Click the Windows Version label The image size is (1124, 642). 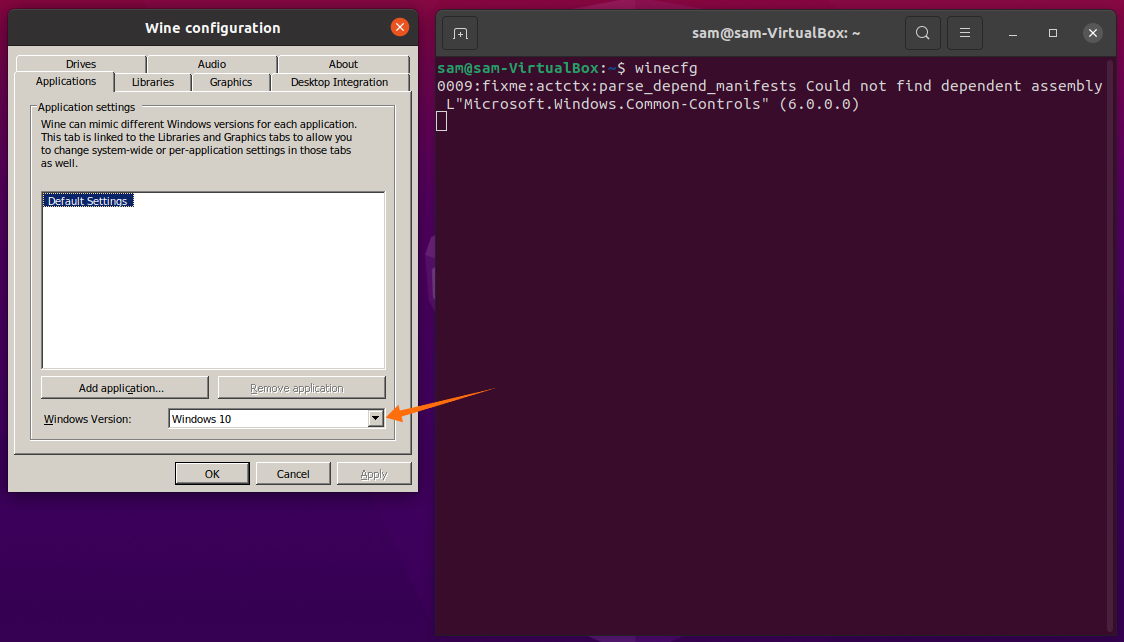[x=87, y=419]
